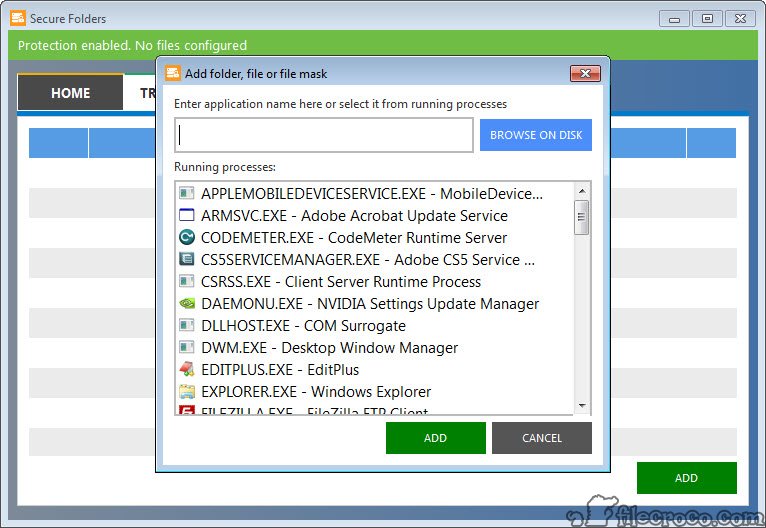Select EXPLORER.EXE - Windows Explorer

(375, 391)
